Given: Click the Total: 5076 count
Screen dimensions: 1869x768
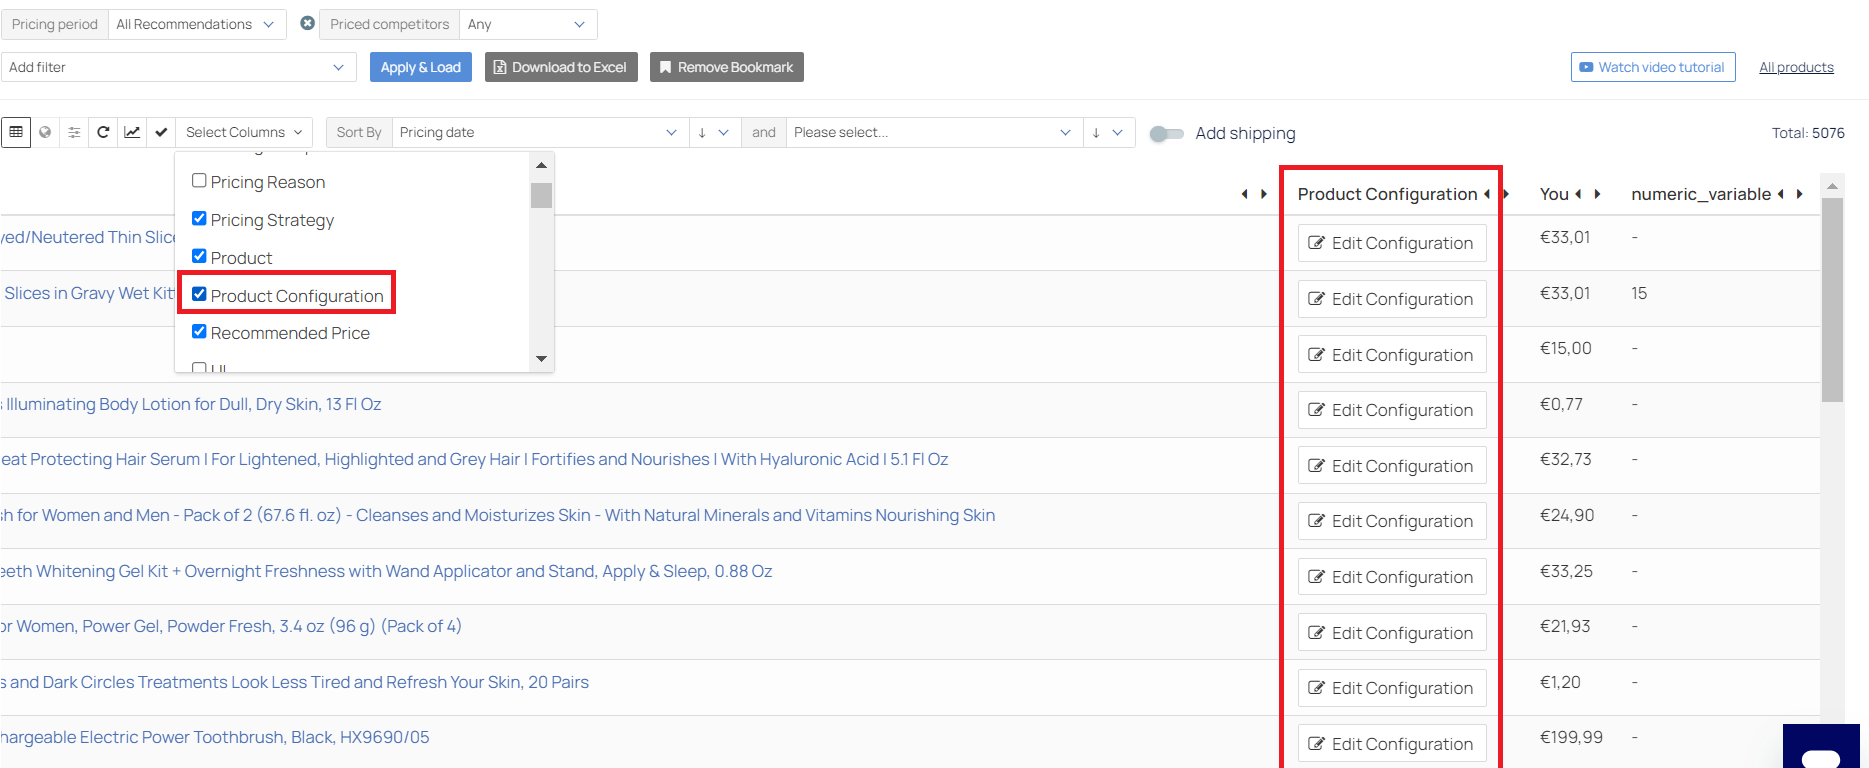Looking at the screenshot, I should click(1808, 133).
